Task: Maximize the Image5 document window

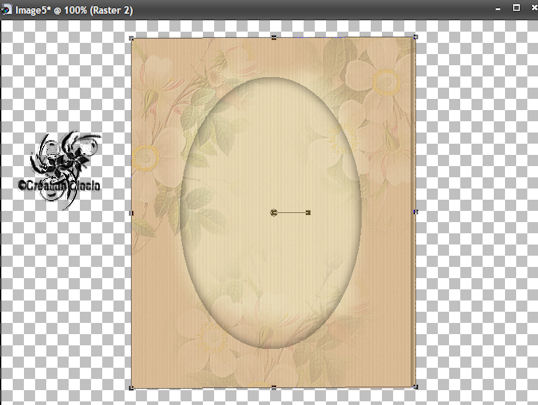Action: (x=516, y=8)
